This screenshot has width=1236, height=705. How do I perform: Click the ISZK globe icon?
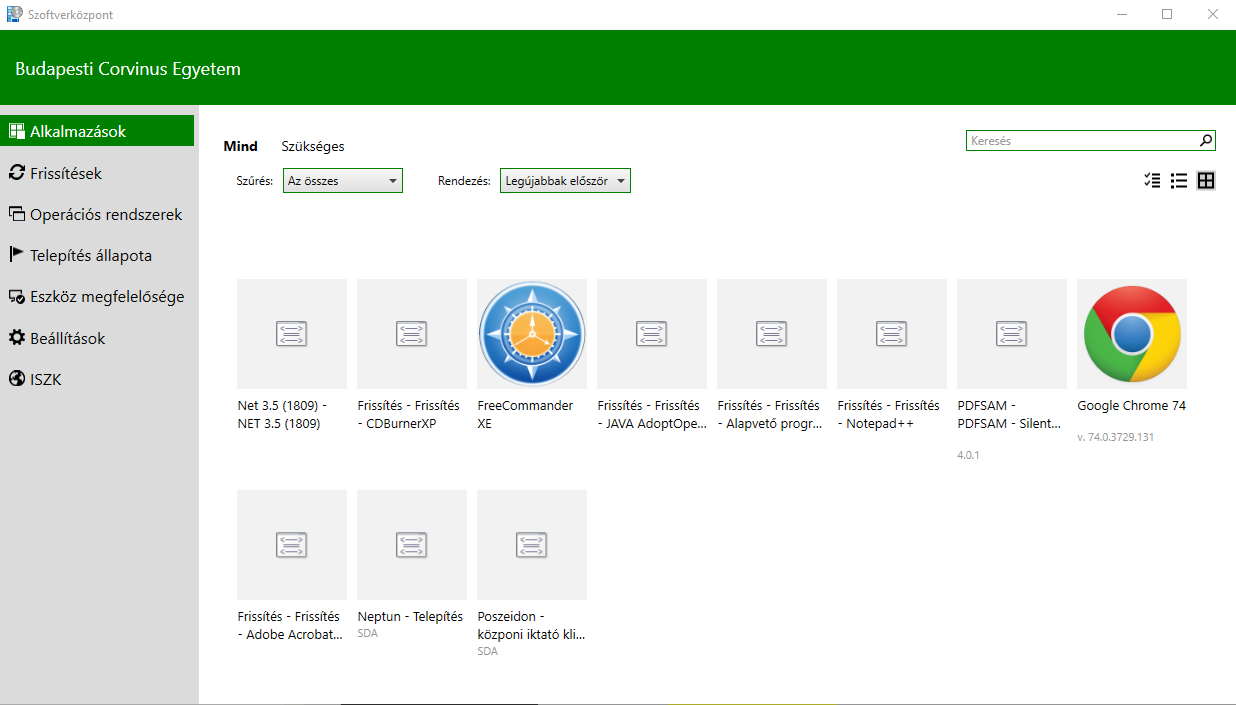point(16,379)
